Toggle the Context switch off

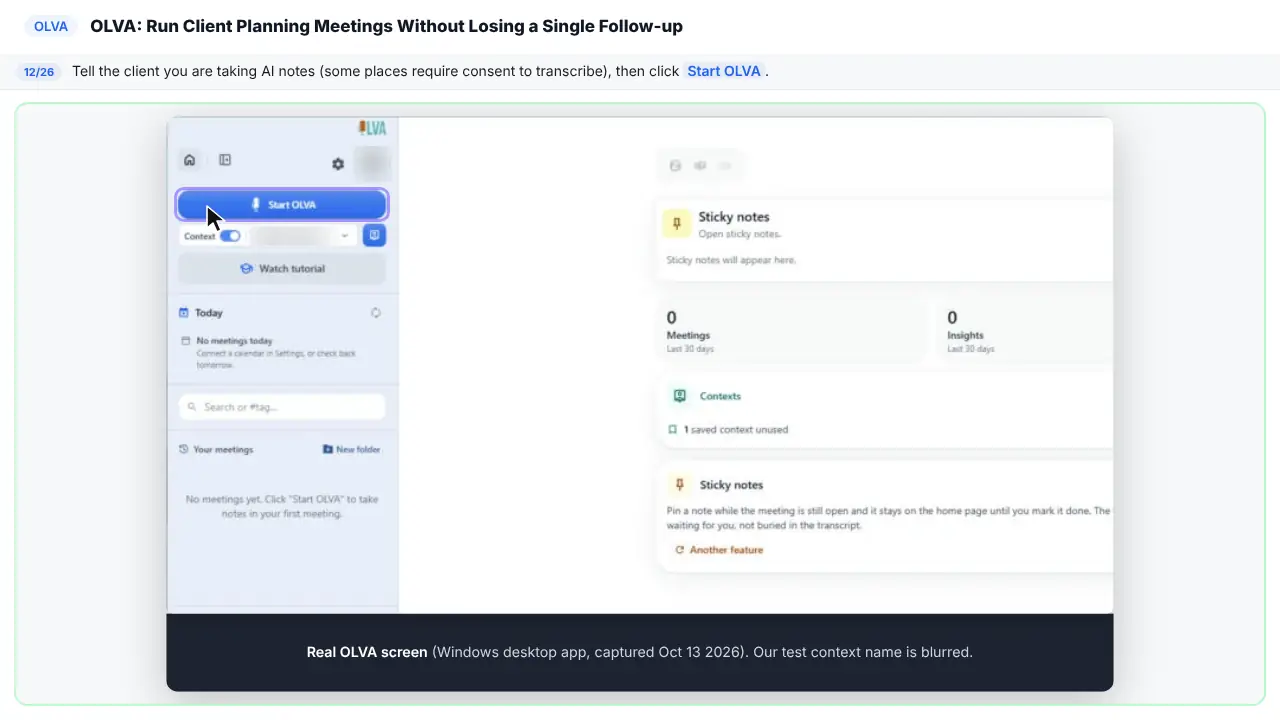click(230, 236)
